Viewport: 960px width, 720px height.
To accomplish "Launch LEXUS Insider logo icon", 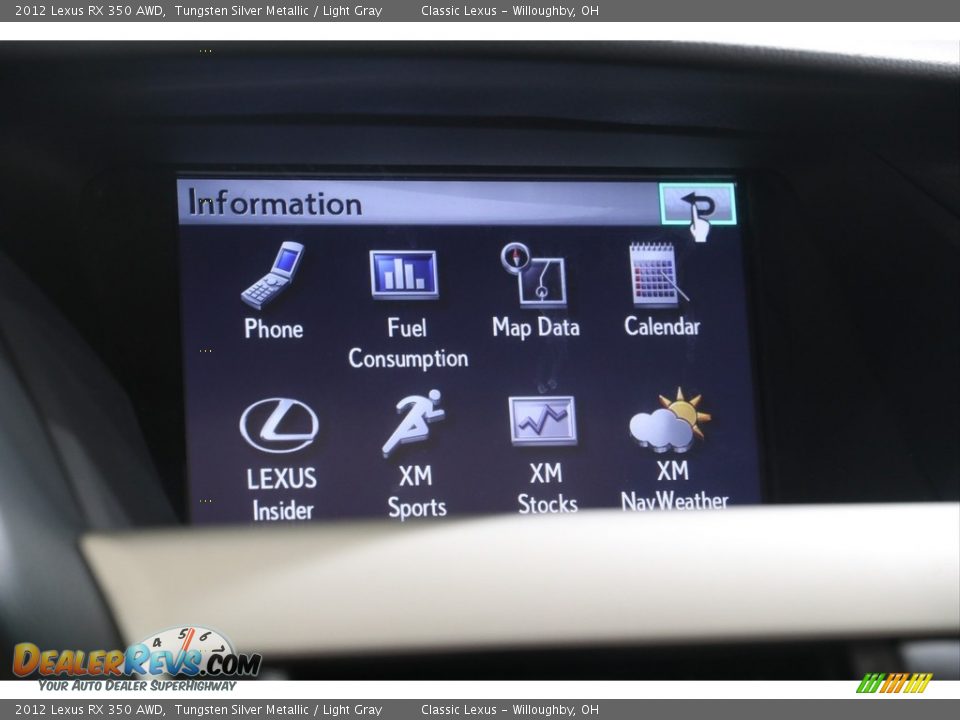I will coord(279,425).
